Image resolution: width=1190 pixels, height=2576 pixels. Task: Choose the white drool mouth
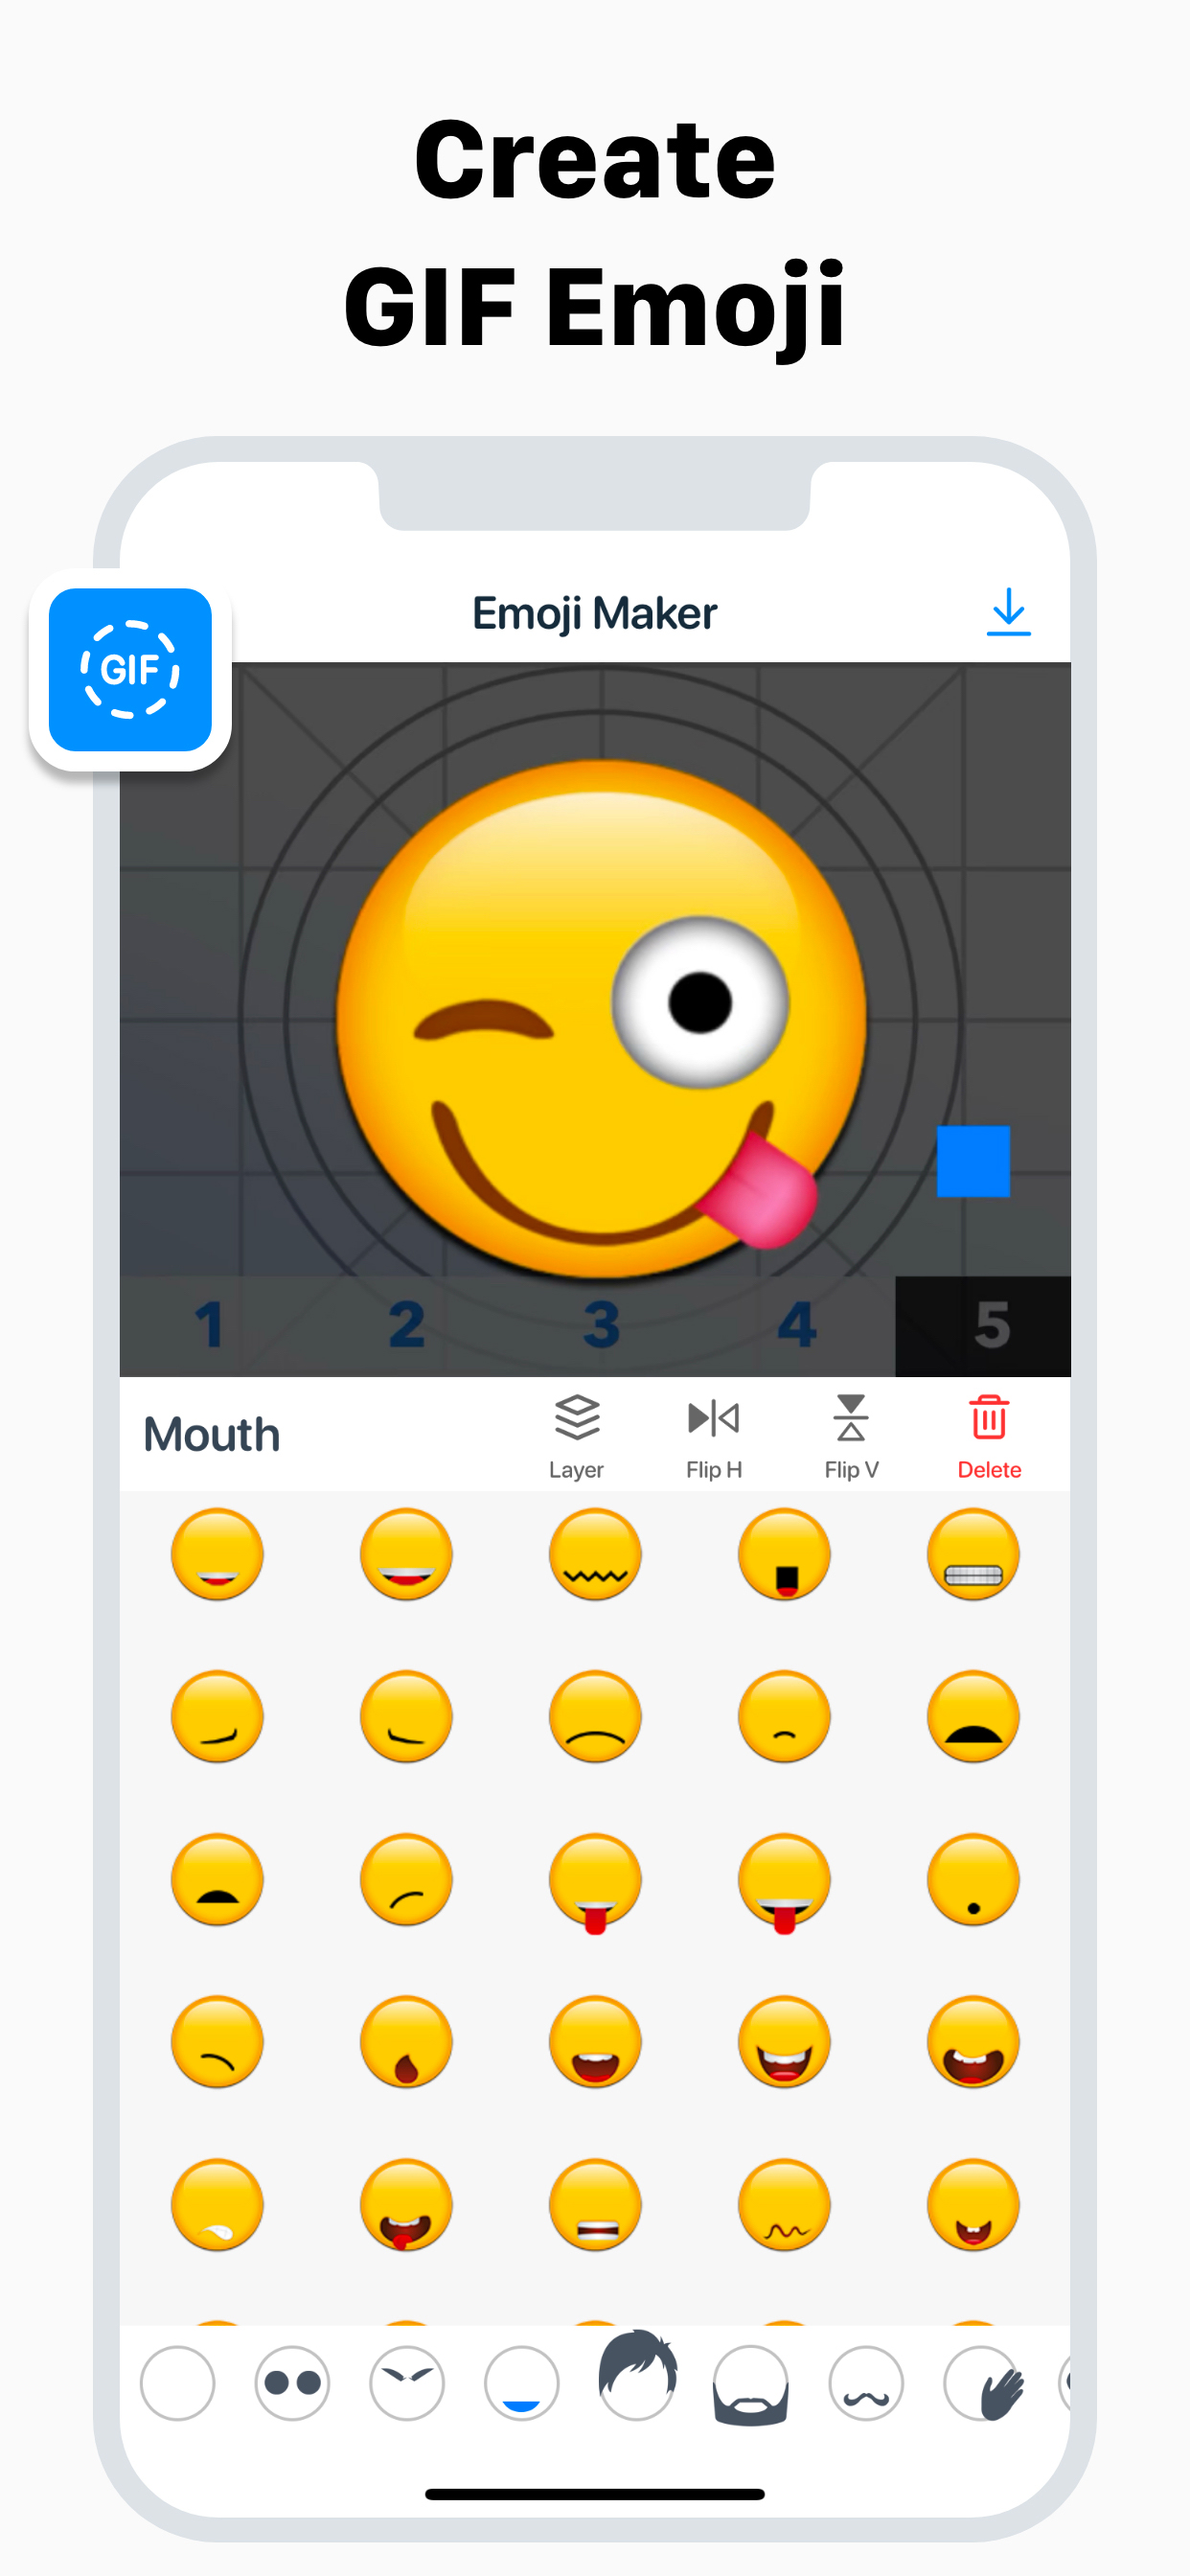[217, 2205]
